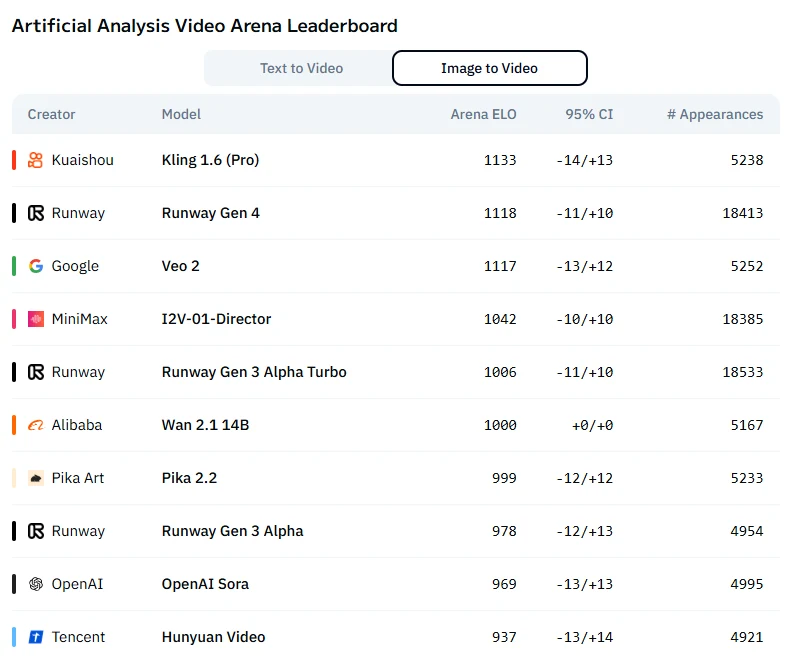Click the confidence interval -14/+13
Viewport: 798px width, 662px height.
pyautogui.click(x=585, y=160)
